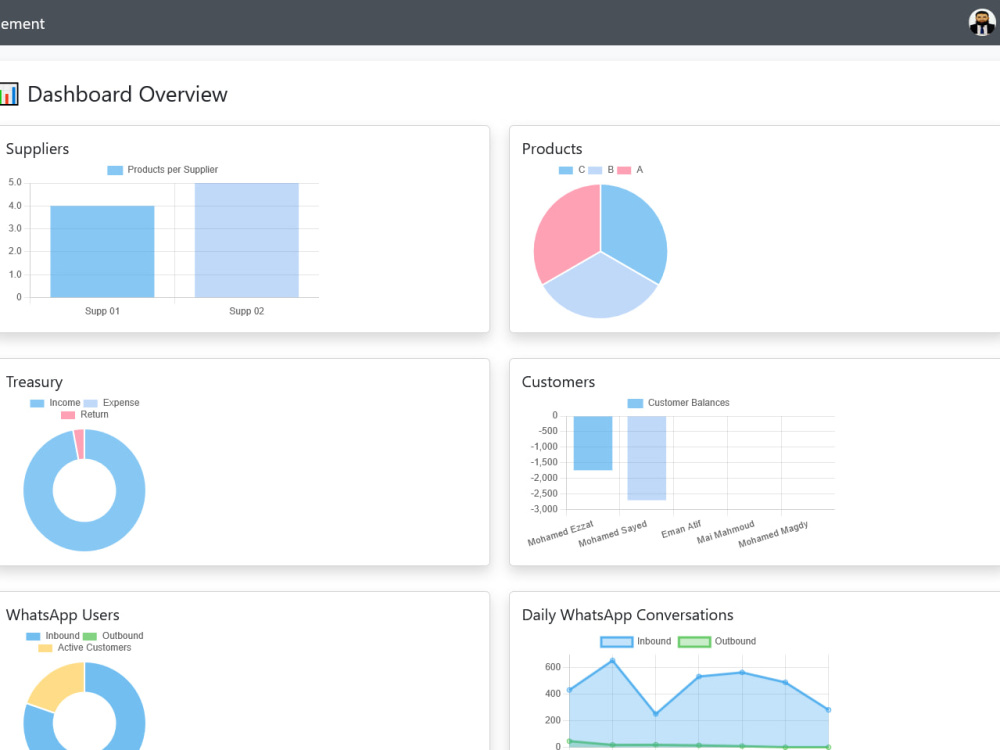
Task: Click the Mohamed Magdy axis label
Action: (x=773, y=534)
